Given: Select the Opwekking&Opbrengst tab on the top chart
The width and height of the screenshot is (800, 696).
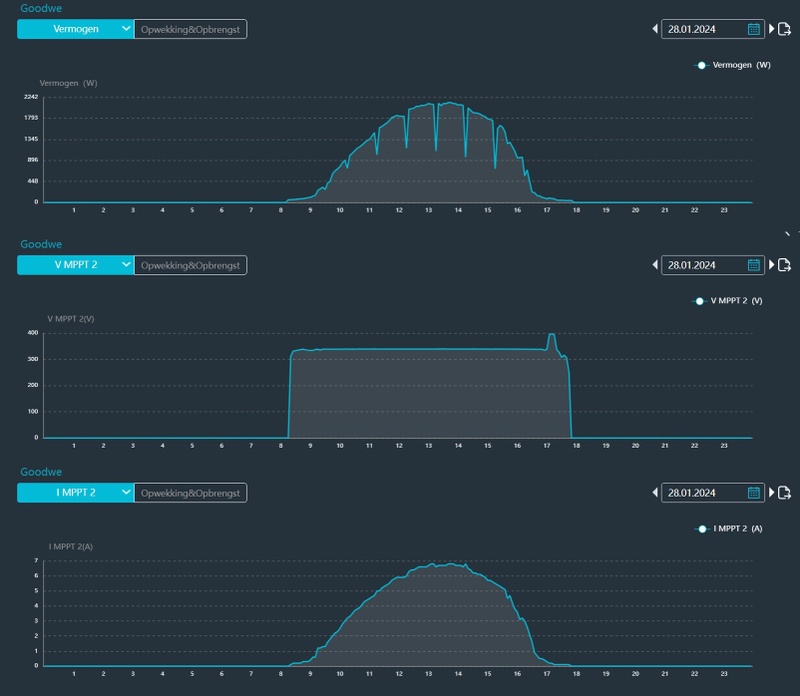Looking at the screenshot, I should pos(189,29).
